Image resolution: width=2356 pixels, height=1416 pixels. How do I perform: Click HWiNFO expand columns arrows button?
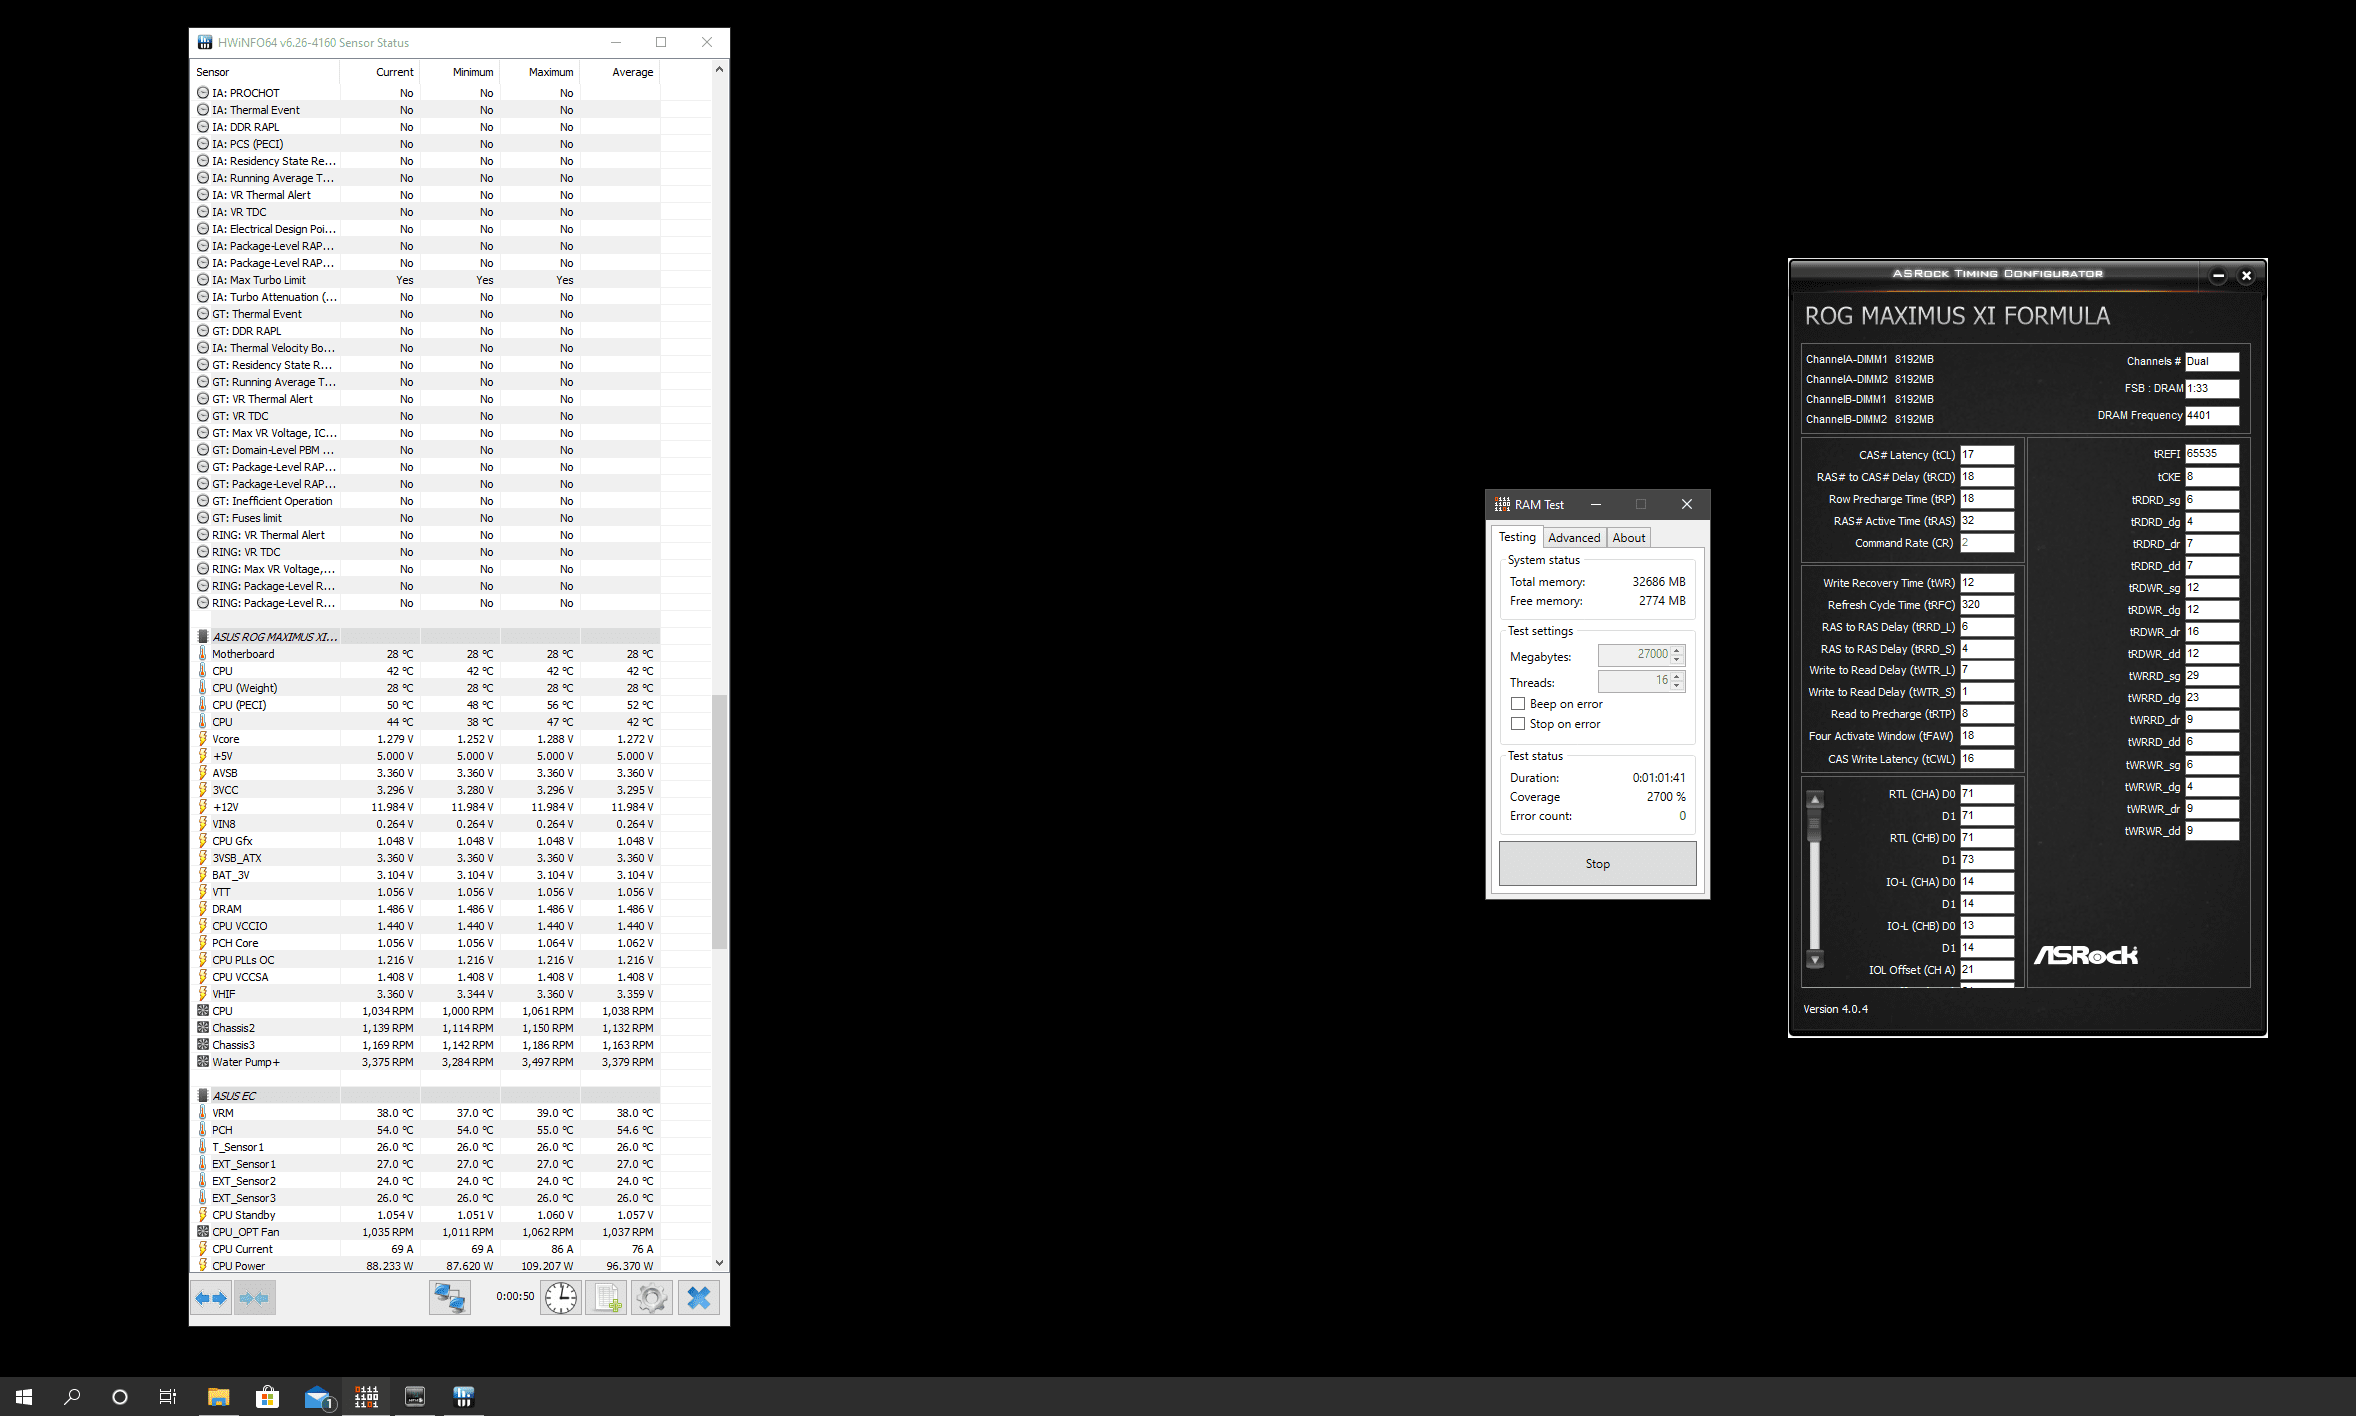(x=211, y=1298)
